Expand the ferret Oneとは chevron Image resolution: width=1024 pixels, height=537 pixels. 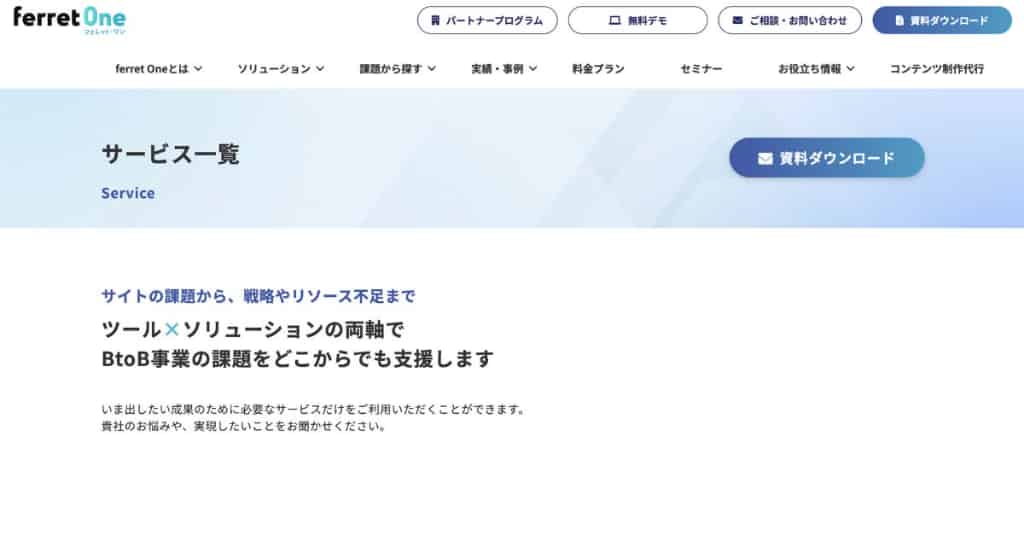click(x=198, y=69)
